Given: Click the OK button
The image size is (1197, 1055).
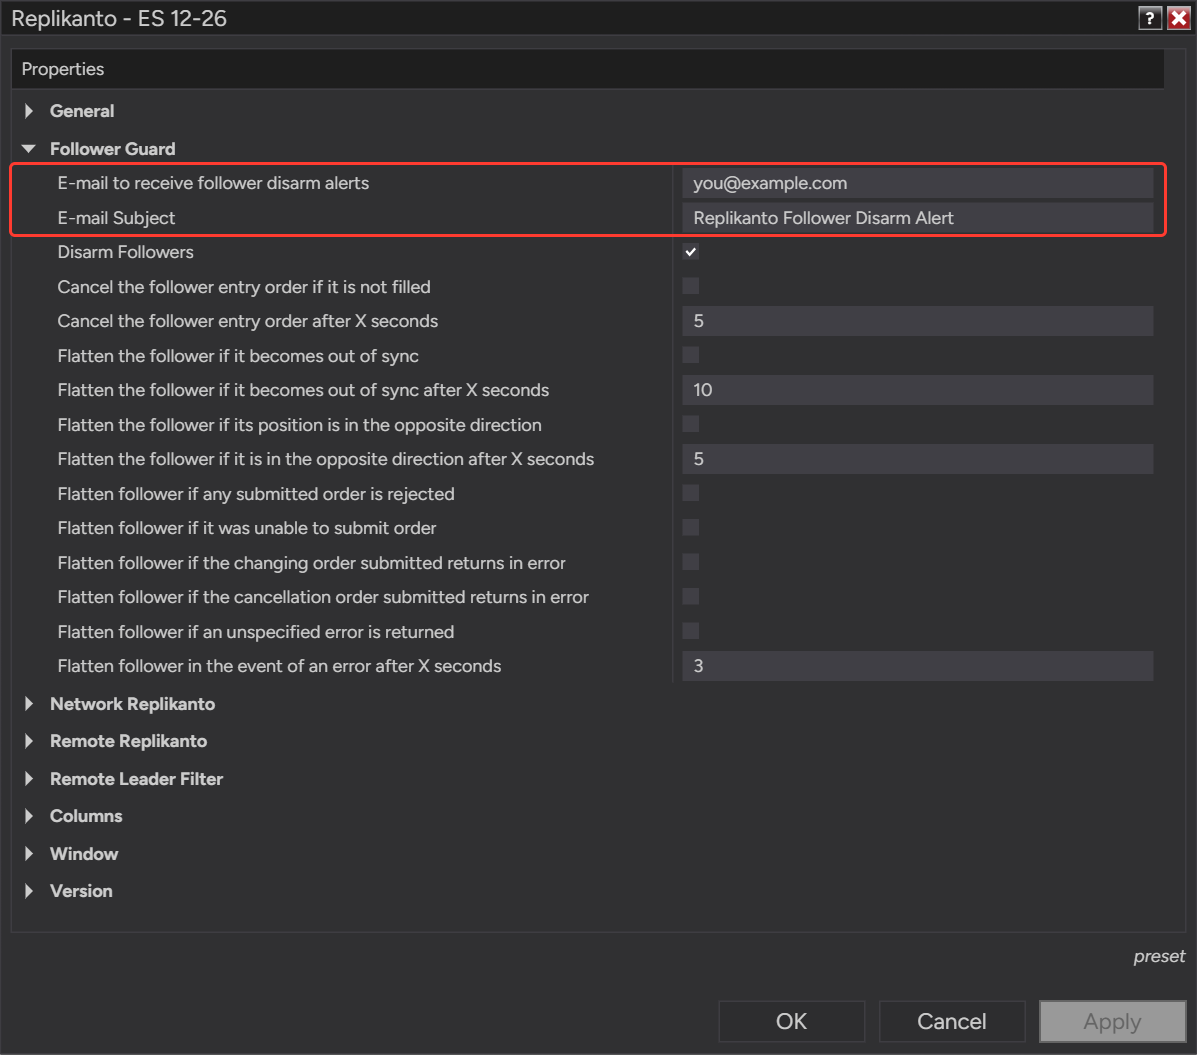Looking at the screenshot, I should click(792, 1021).
